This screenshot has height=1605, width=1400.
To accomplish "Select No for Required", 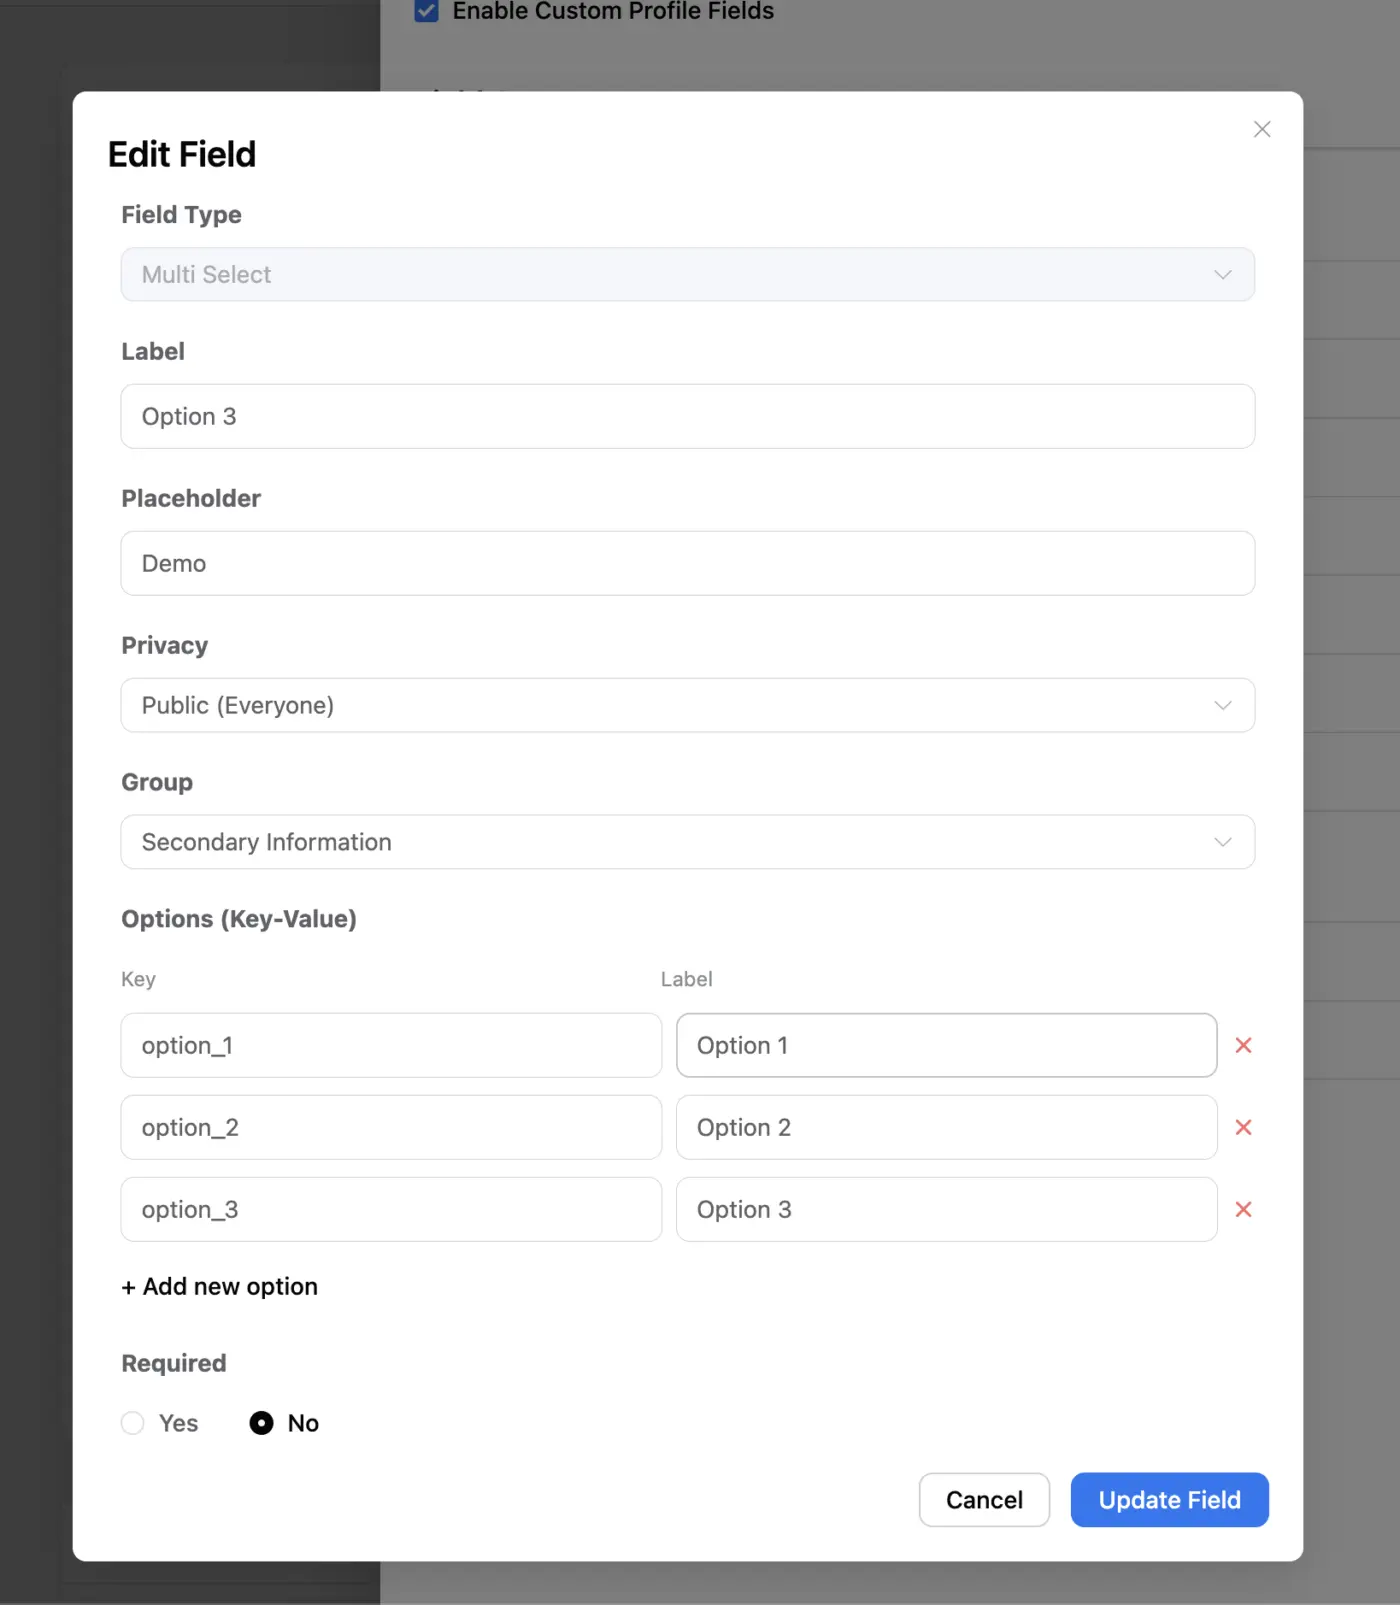I will pyautogui.click(x=261, y=1423).
